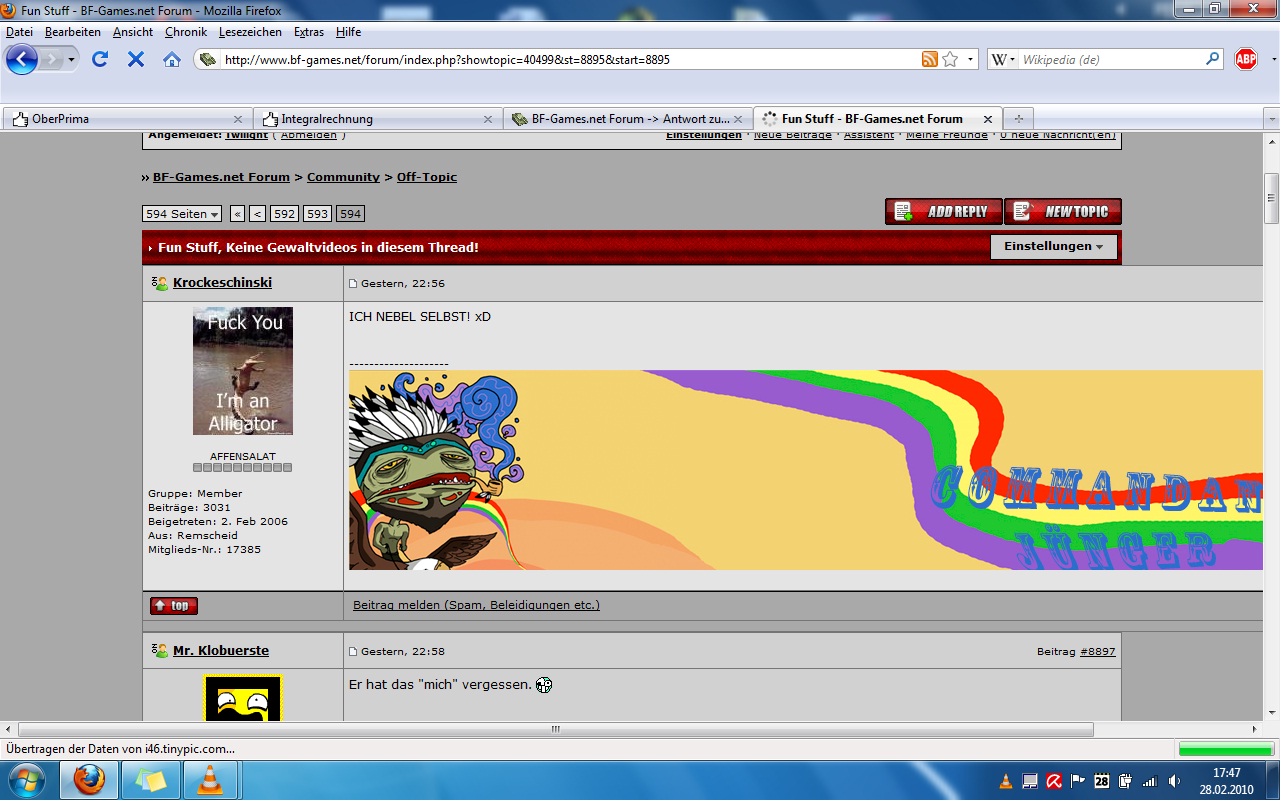Open the Bearbeiten menu
This screenshot has height=801, width=1281.
[73, 32]
